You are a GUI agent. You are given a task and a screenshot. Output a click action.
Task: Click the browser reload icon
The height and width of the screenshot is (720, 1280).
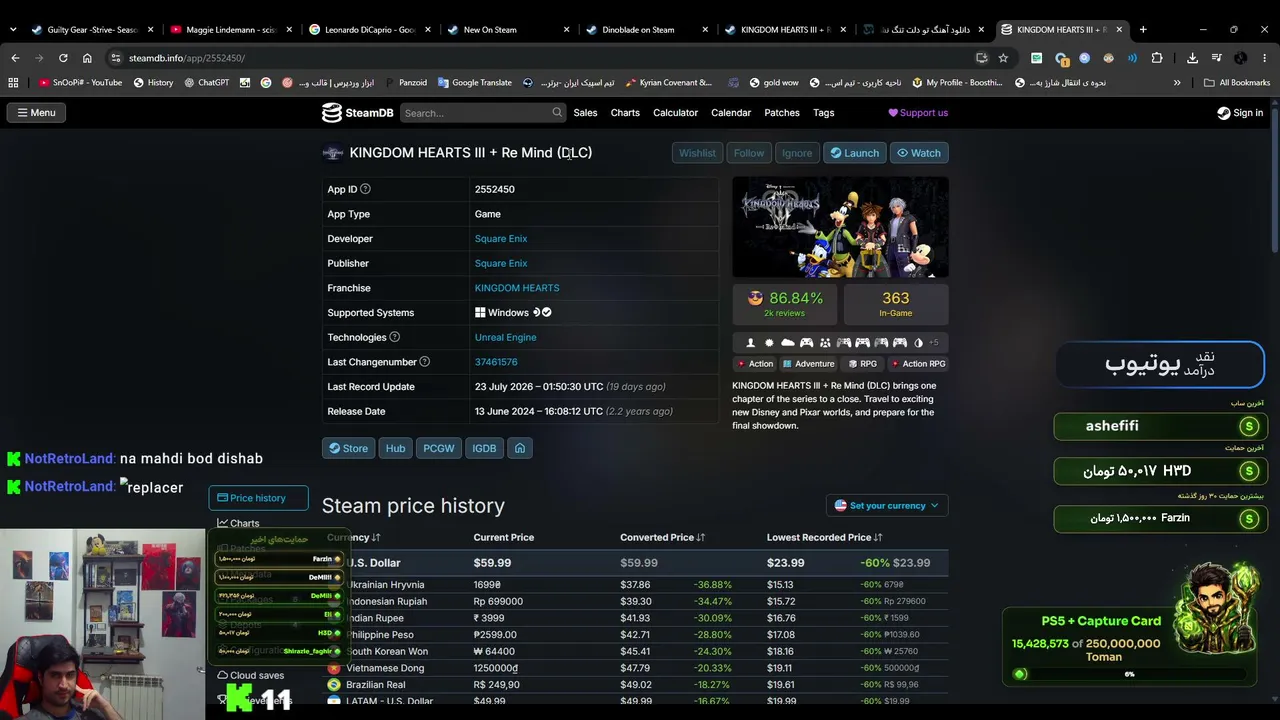click(63, 58)
